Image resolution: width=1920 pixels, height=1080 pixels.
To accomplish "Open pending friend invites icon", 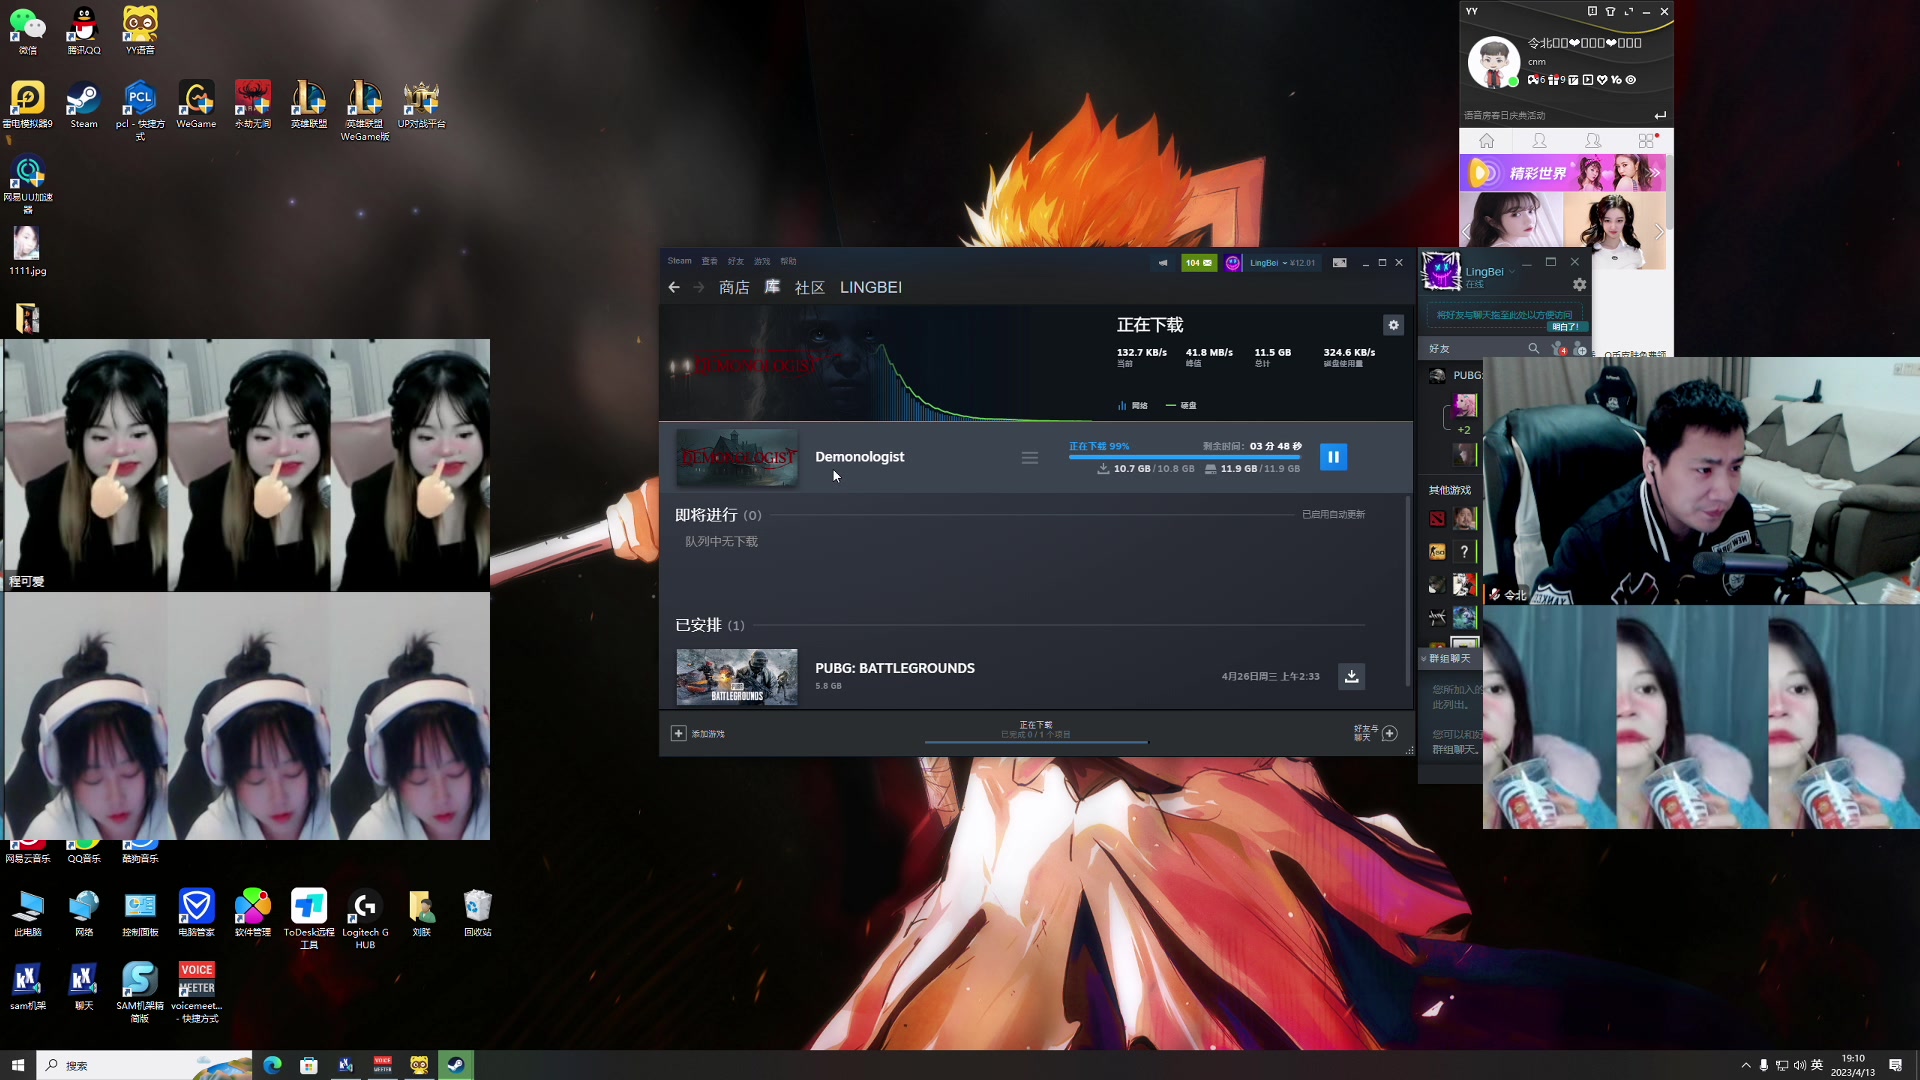I will point(1558,348).
